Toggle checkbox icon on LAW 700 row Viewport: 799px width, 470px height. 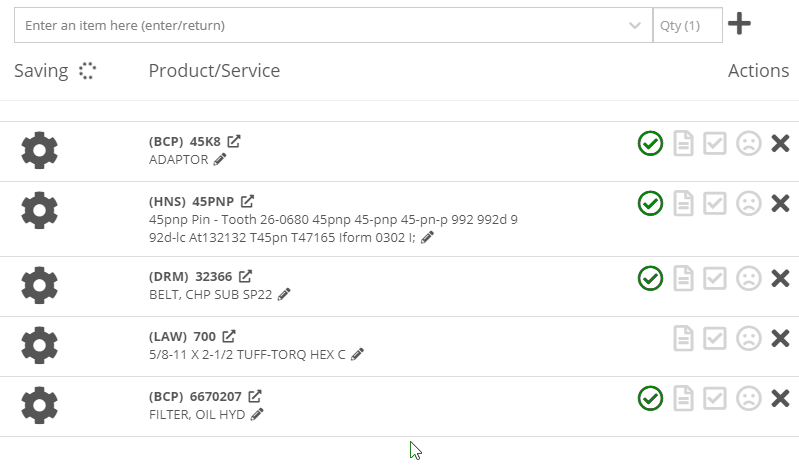[x=715, y=338]
